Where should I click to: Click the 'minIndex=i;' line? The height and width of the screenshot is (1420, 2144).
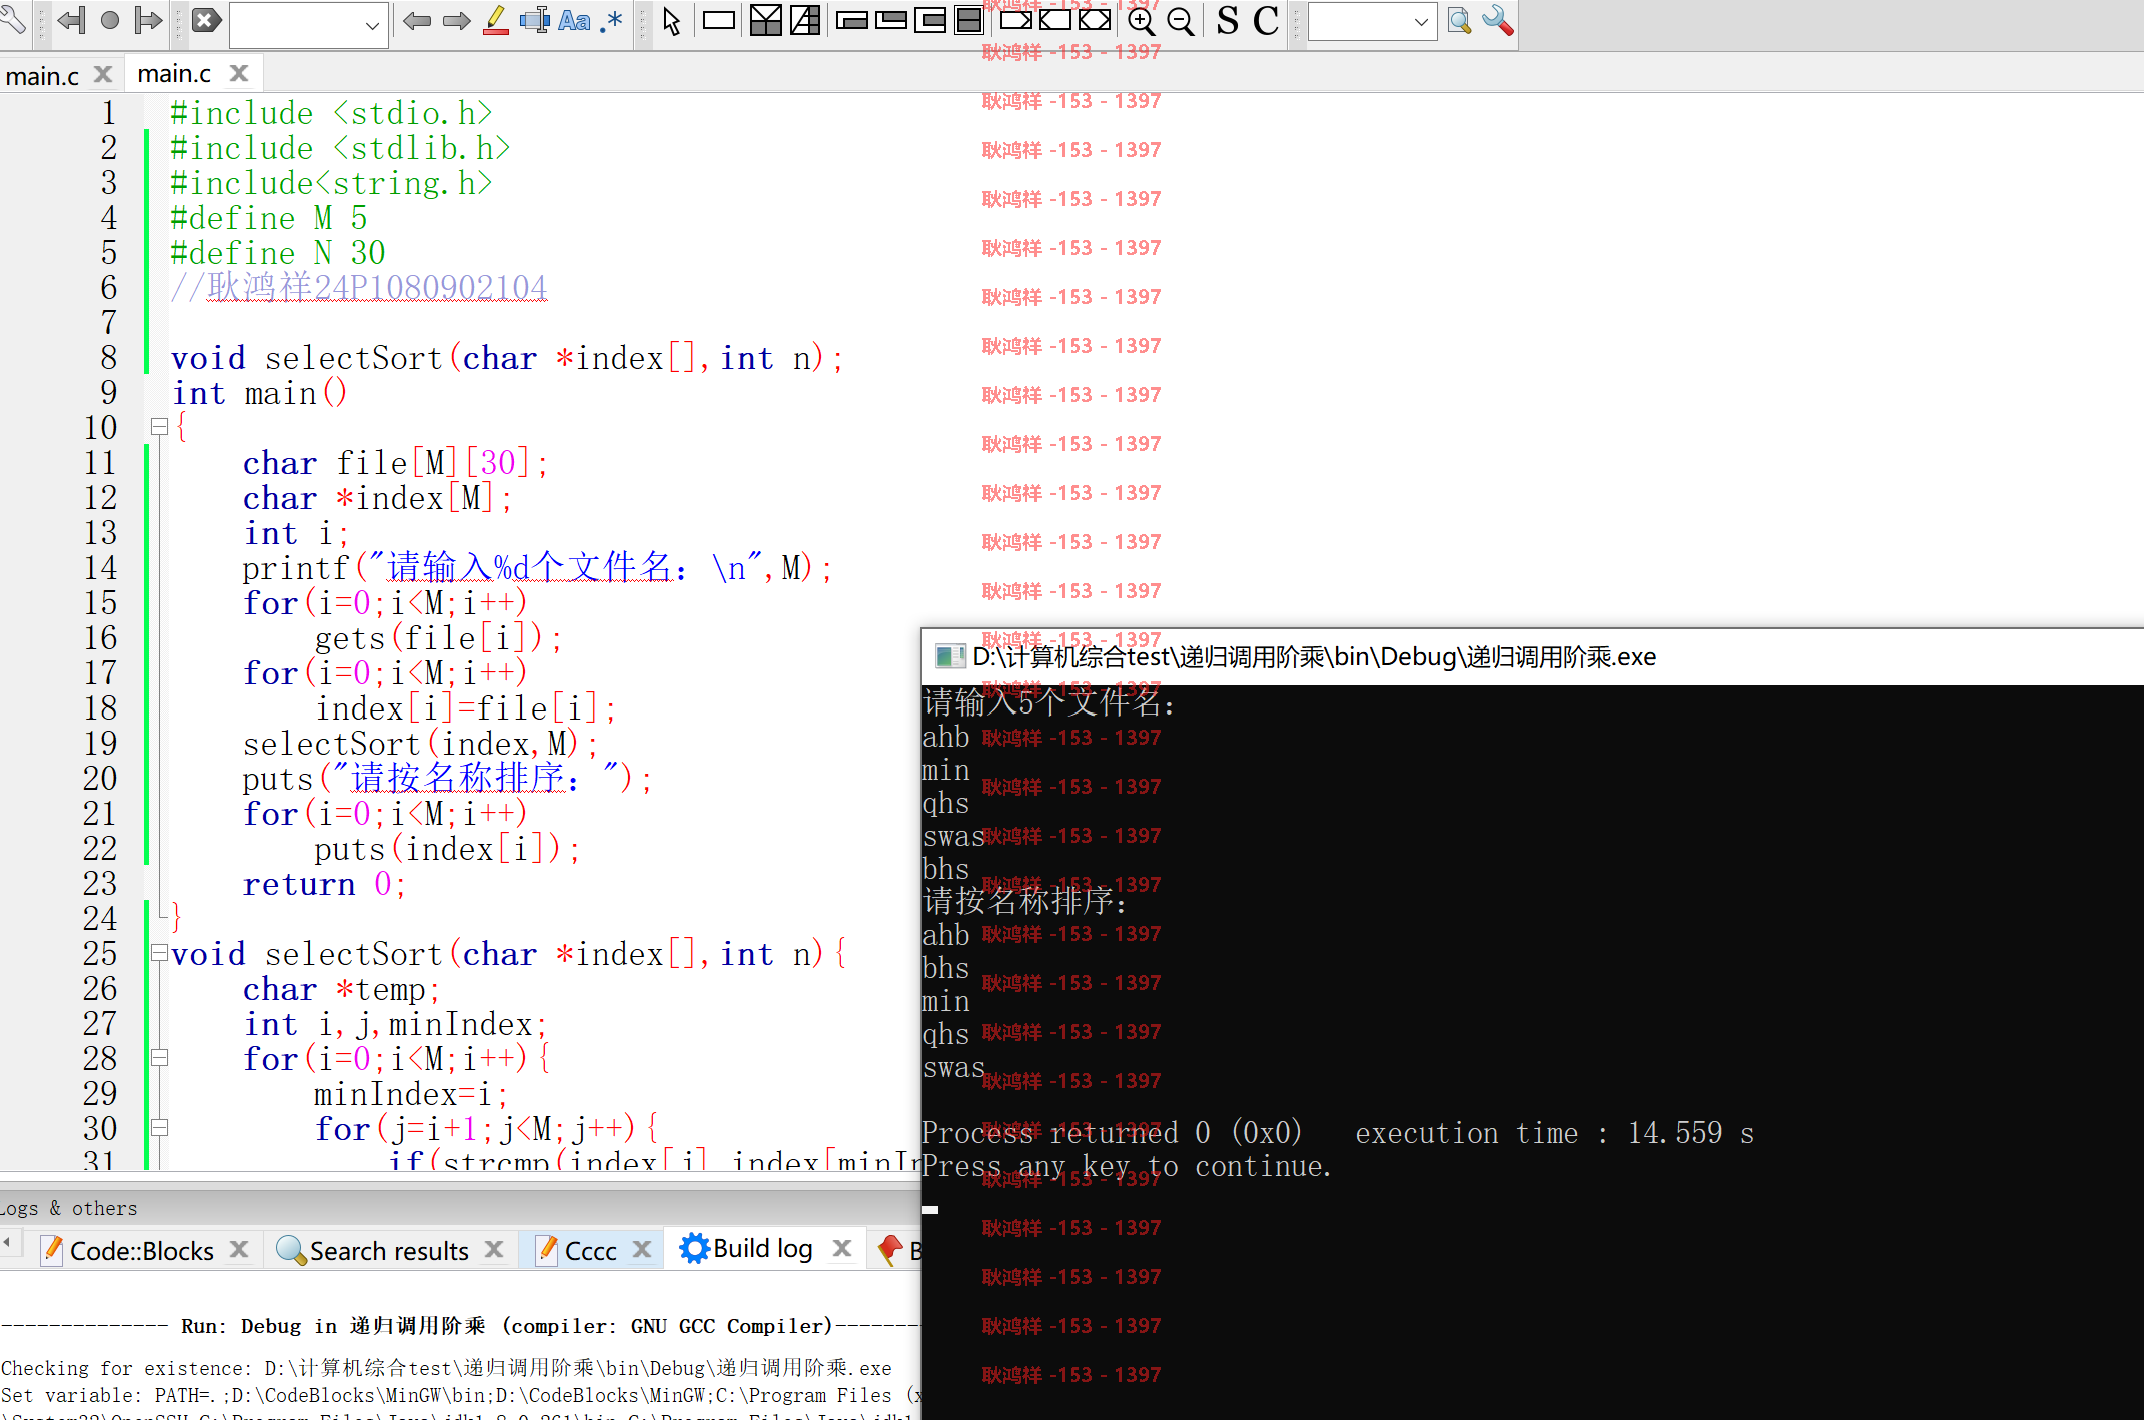pos(411,1094)
